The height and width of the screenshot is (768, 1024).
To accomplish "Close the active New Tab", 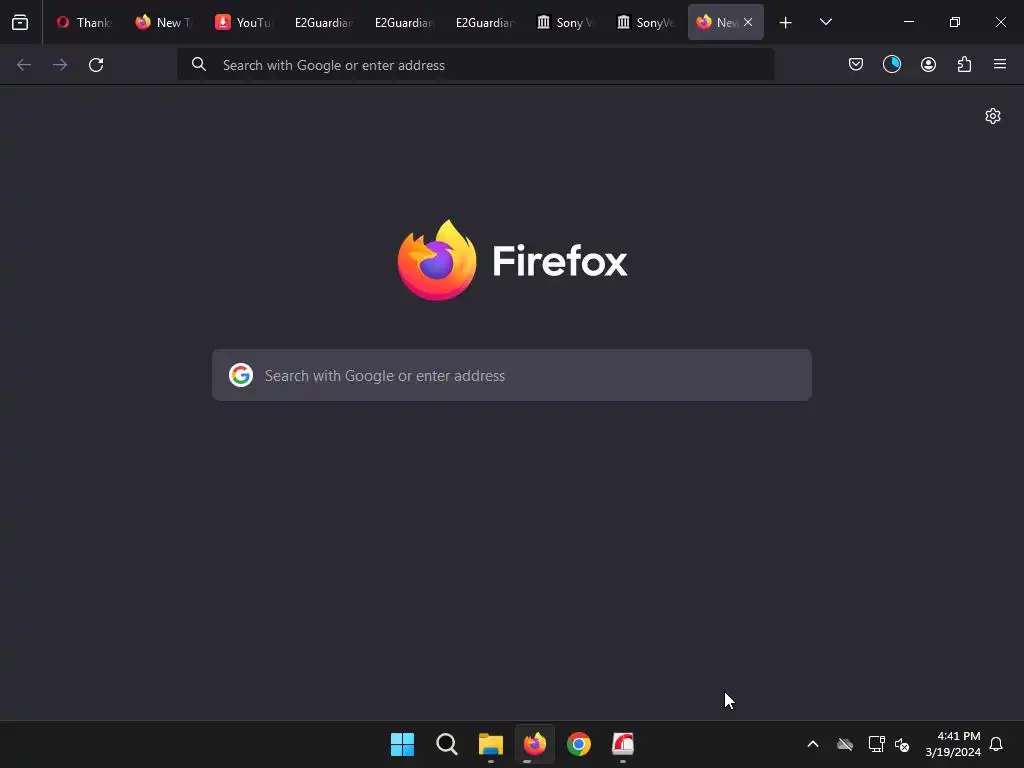I will click(x=748, y=22).
